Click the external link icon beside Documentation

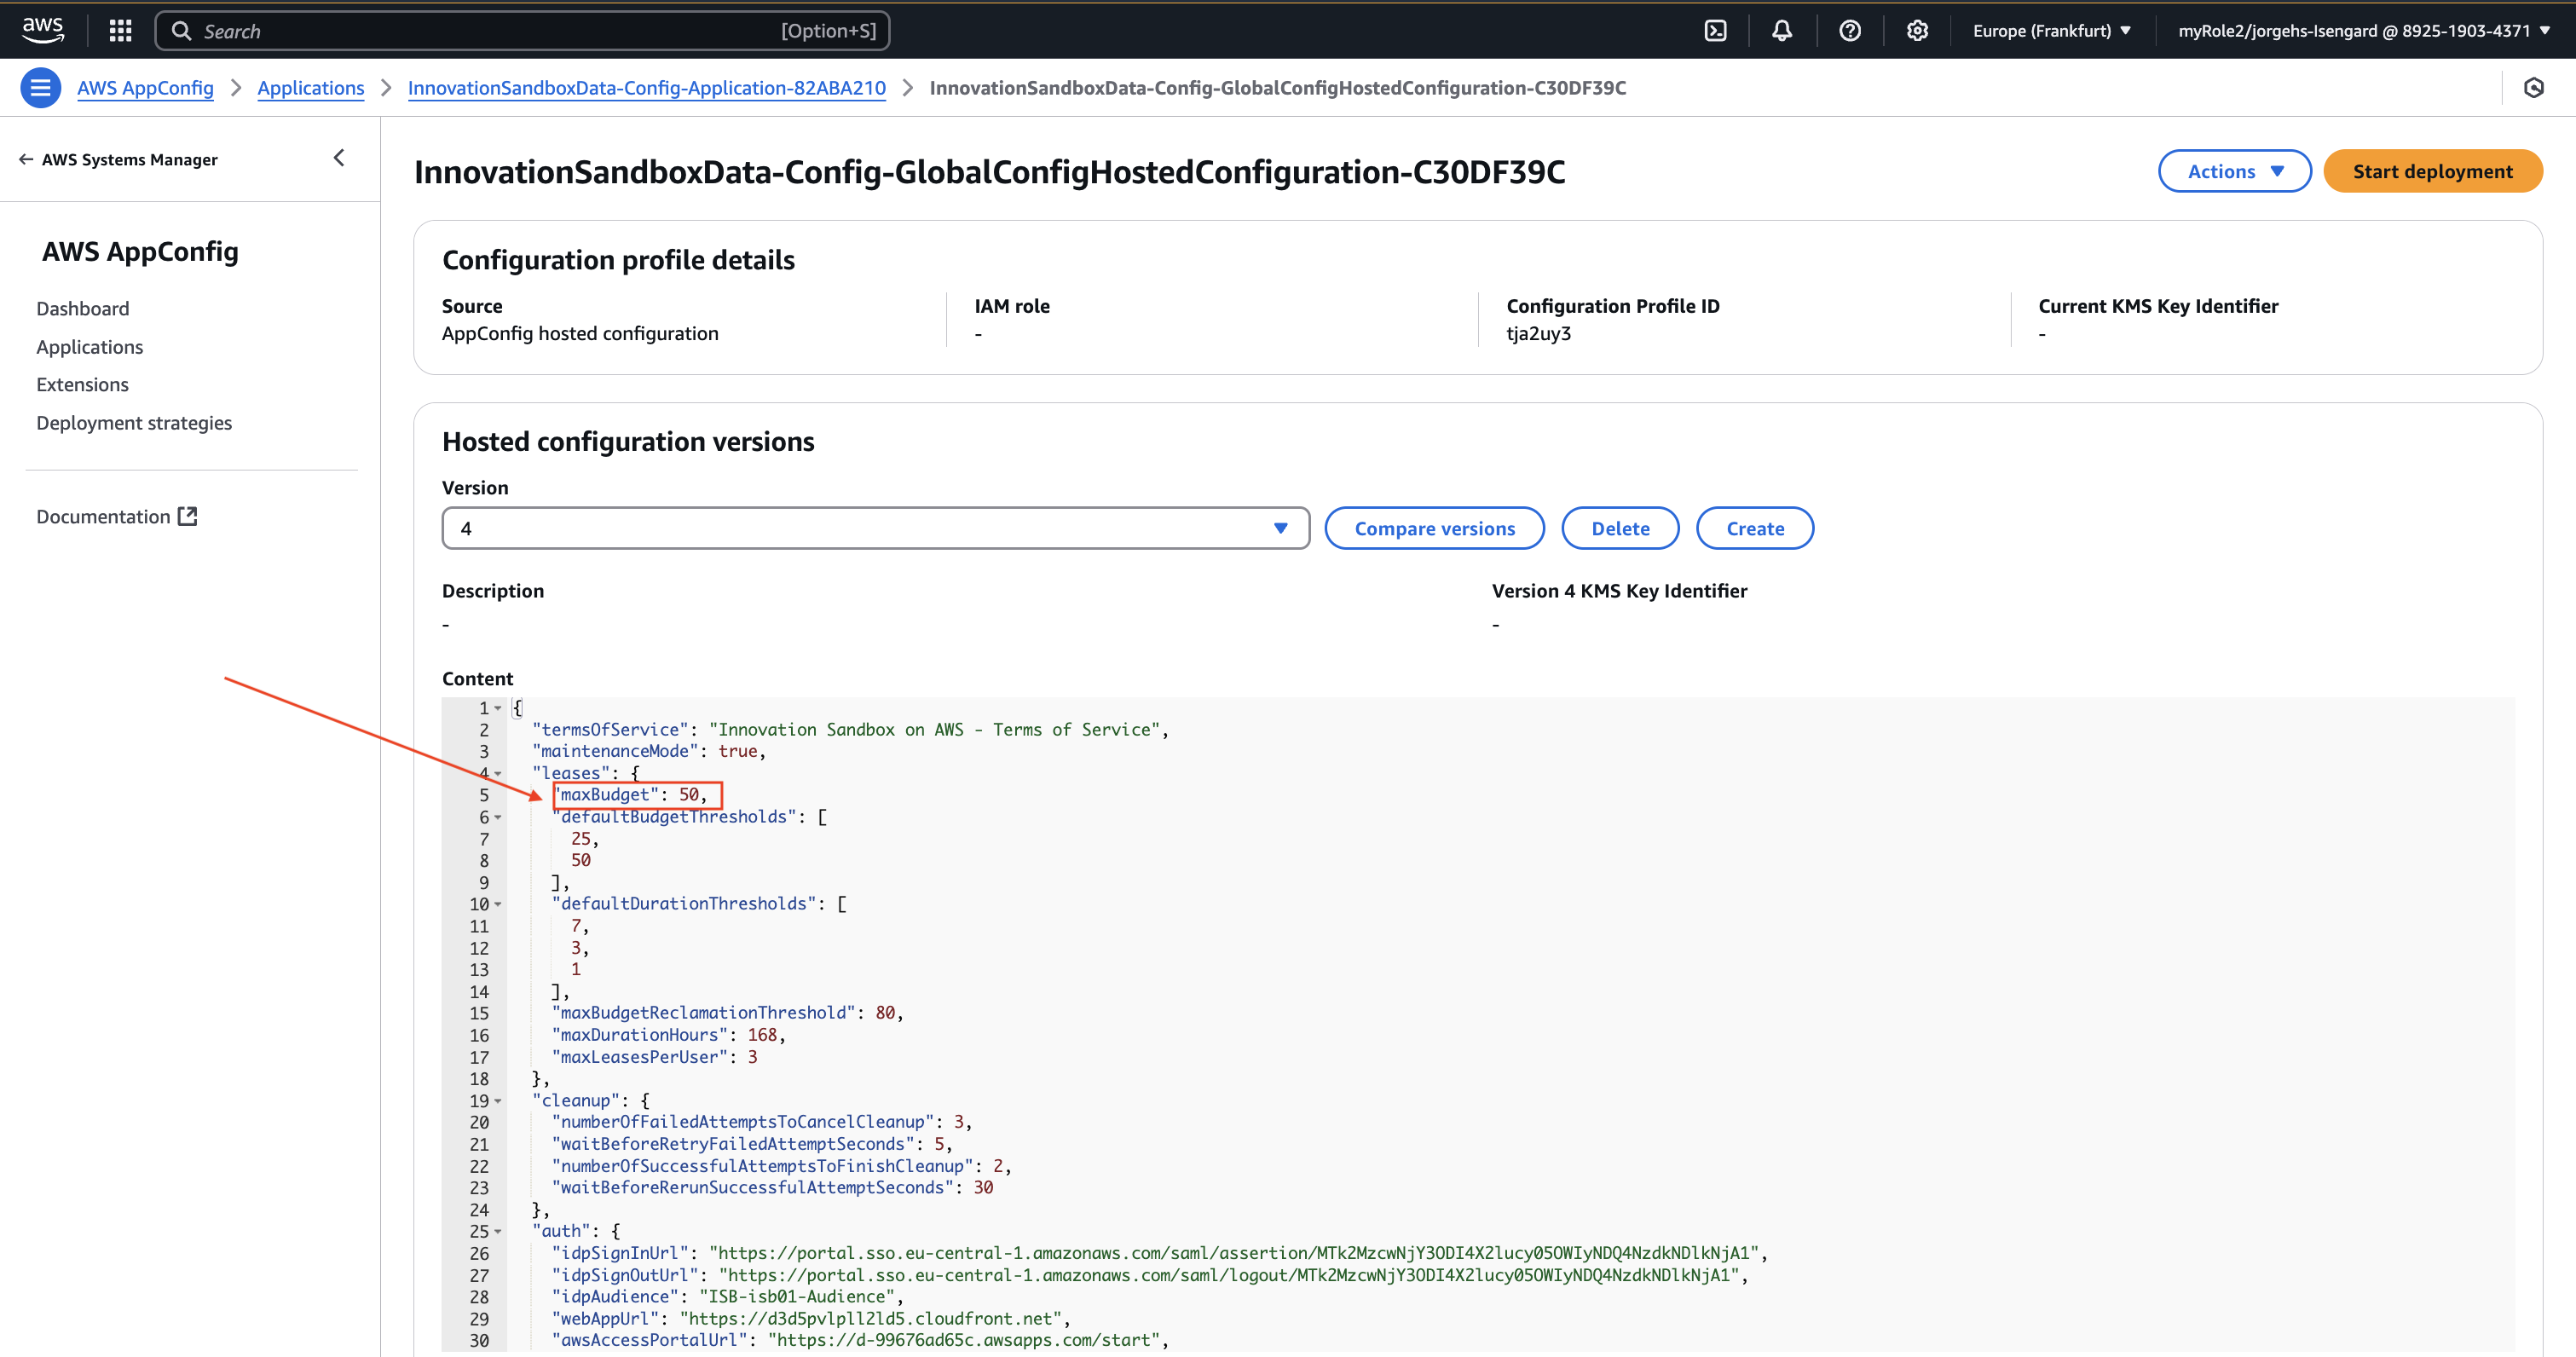click(187, 516)
